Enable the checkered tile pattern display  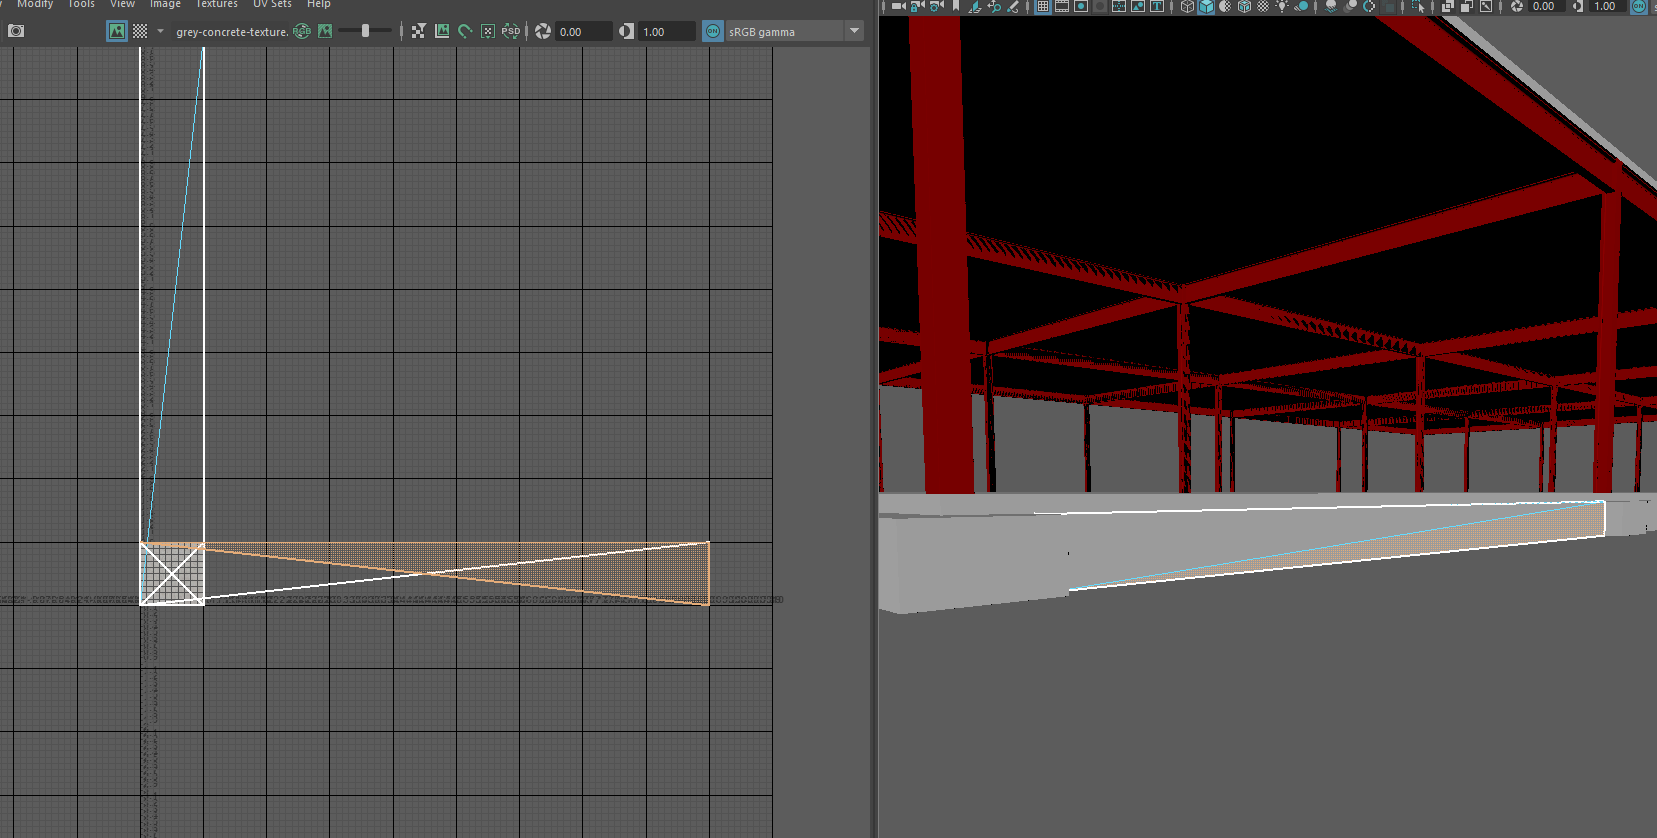click(x=140, y=31)
